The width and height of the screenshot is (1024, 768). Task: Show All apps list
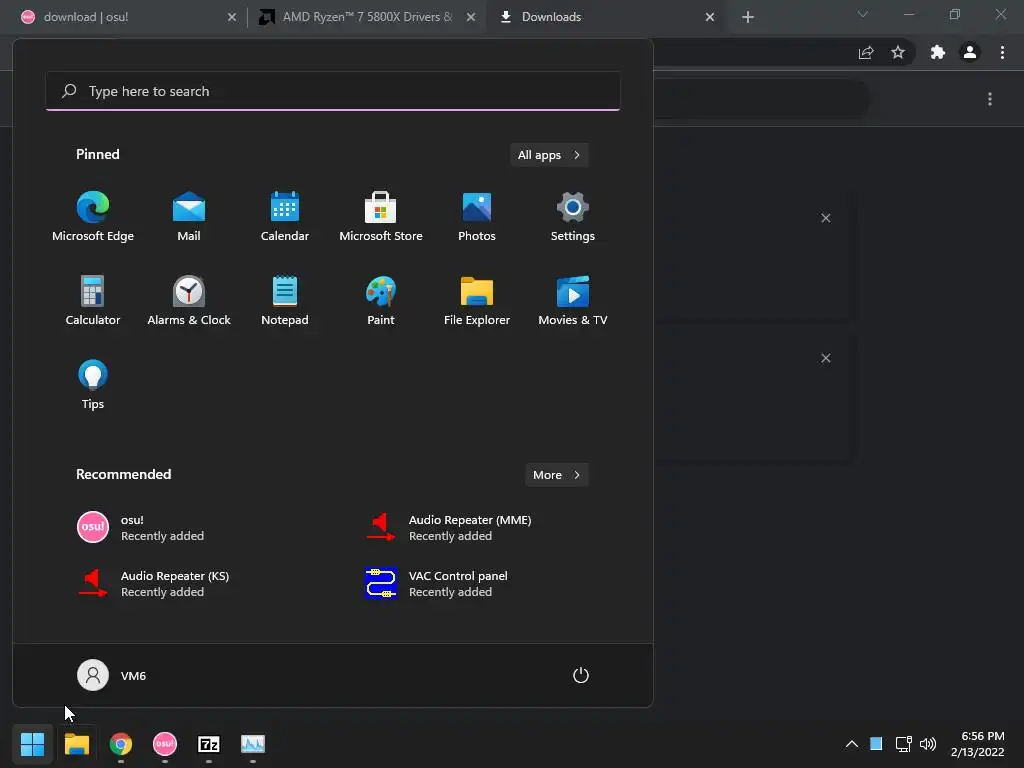click(x=549, y=155)
